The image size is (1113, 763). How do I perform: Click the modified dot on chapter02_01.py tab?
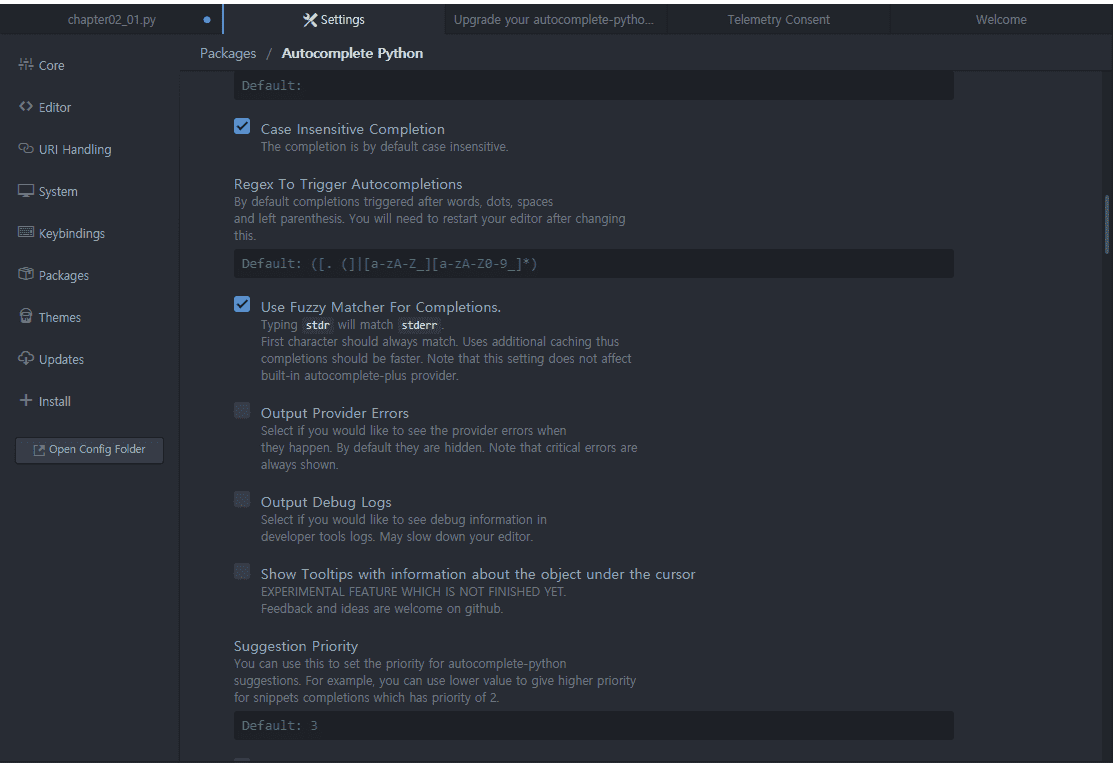pyautogui.click(x=207, y=20)
